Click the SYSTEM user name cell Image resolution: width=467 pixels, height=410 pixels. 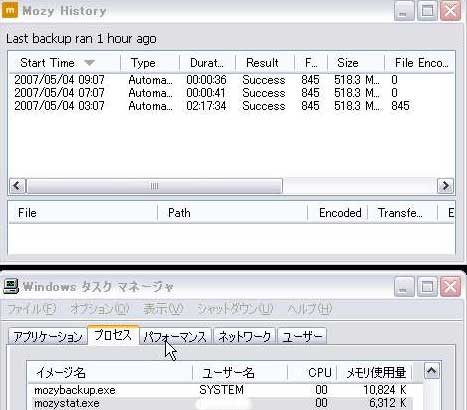[x=221, y=390]
